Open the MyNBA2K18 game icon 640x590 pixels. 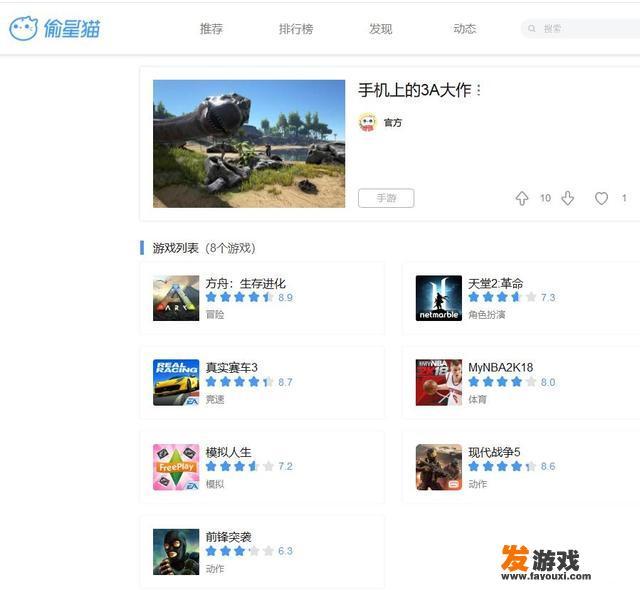(439, 382)
